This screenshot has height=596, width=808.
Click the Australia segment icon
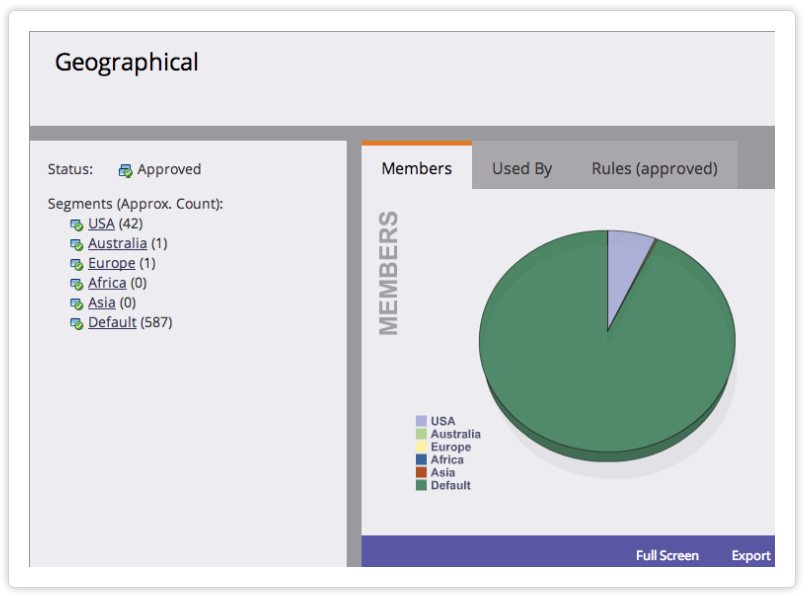pos(76,244)
